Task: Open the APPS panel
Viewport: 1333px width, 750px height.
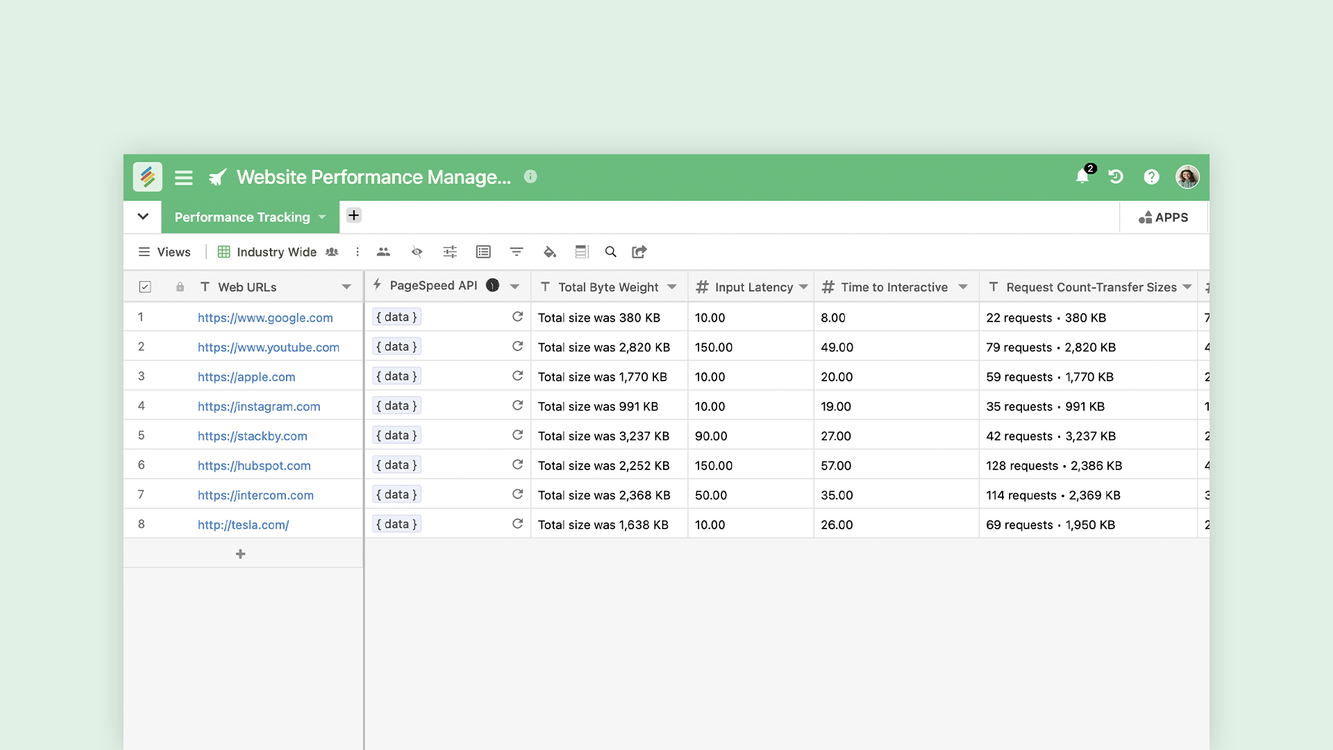Action: point(1163,217)
